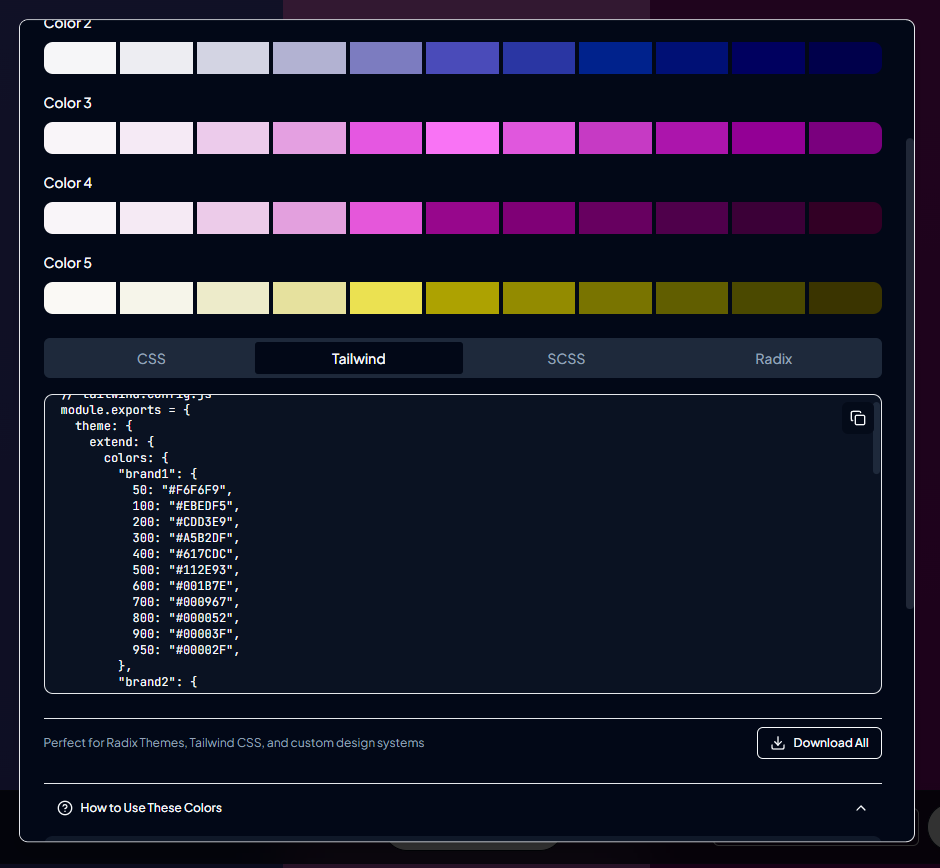Click the copy code icon

pyautogui.click(x=857, y=418)
